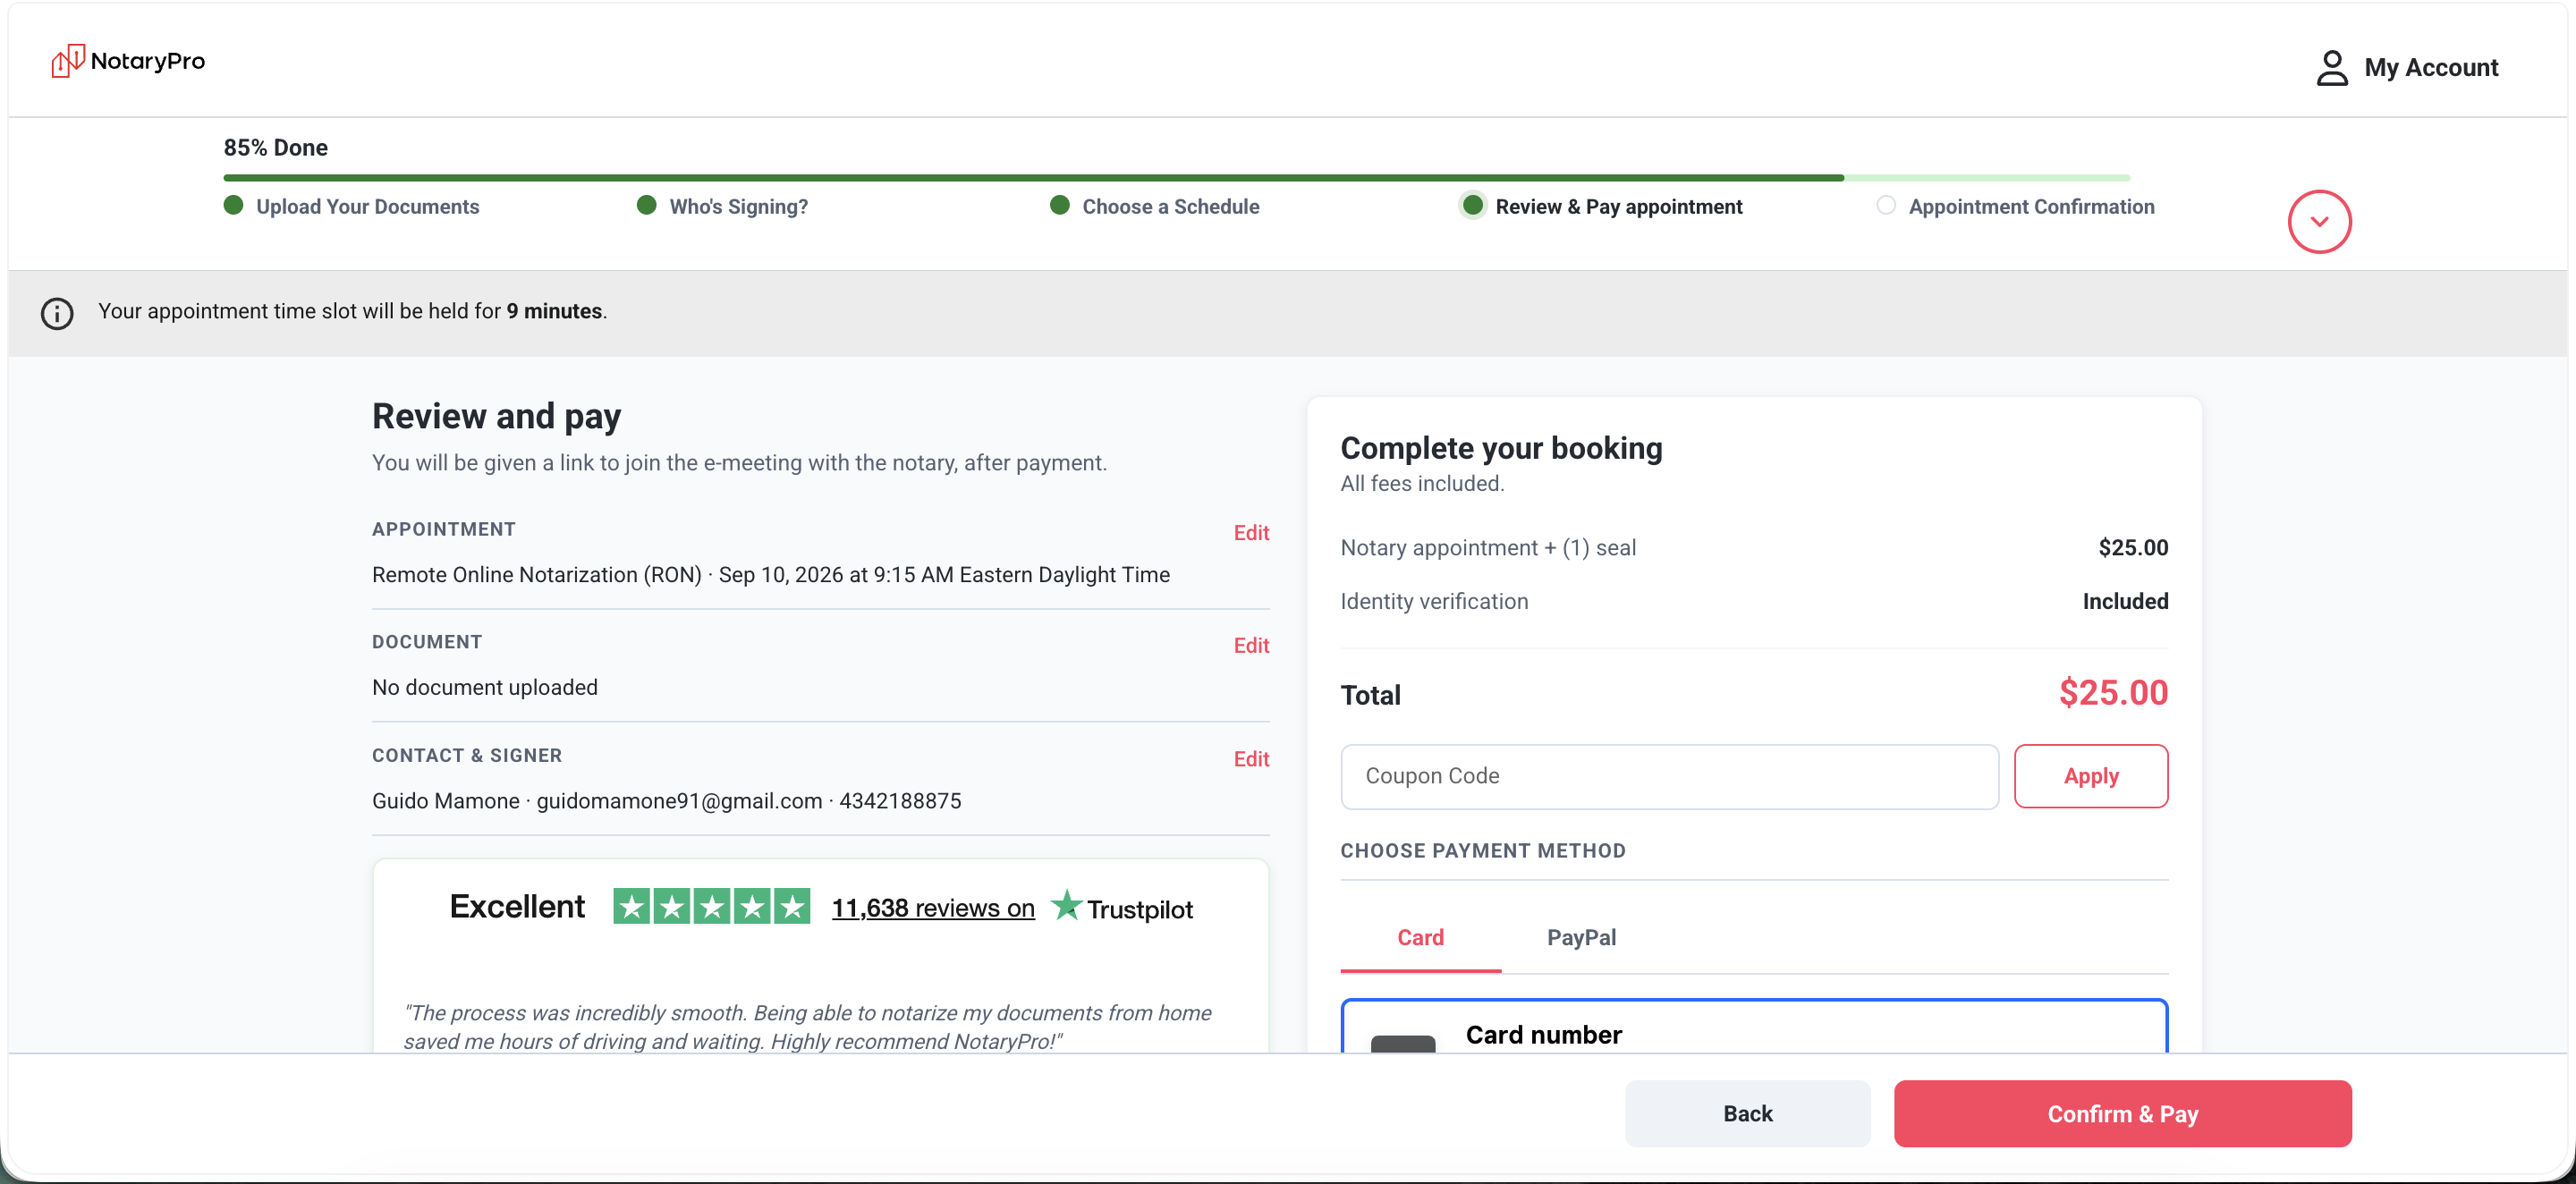Click the Card number field
The width and height of the screenshot is (2576, 1184).
pos(1754,1026)
